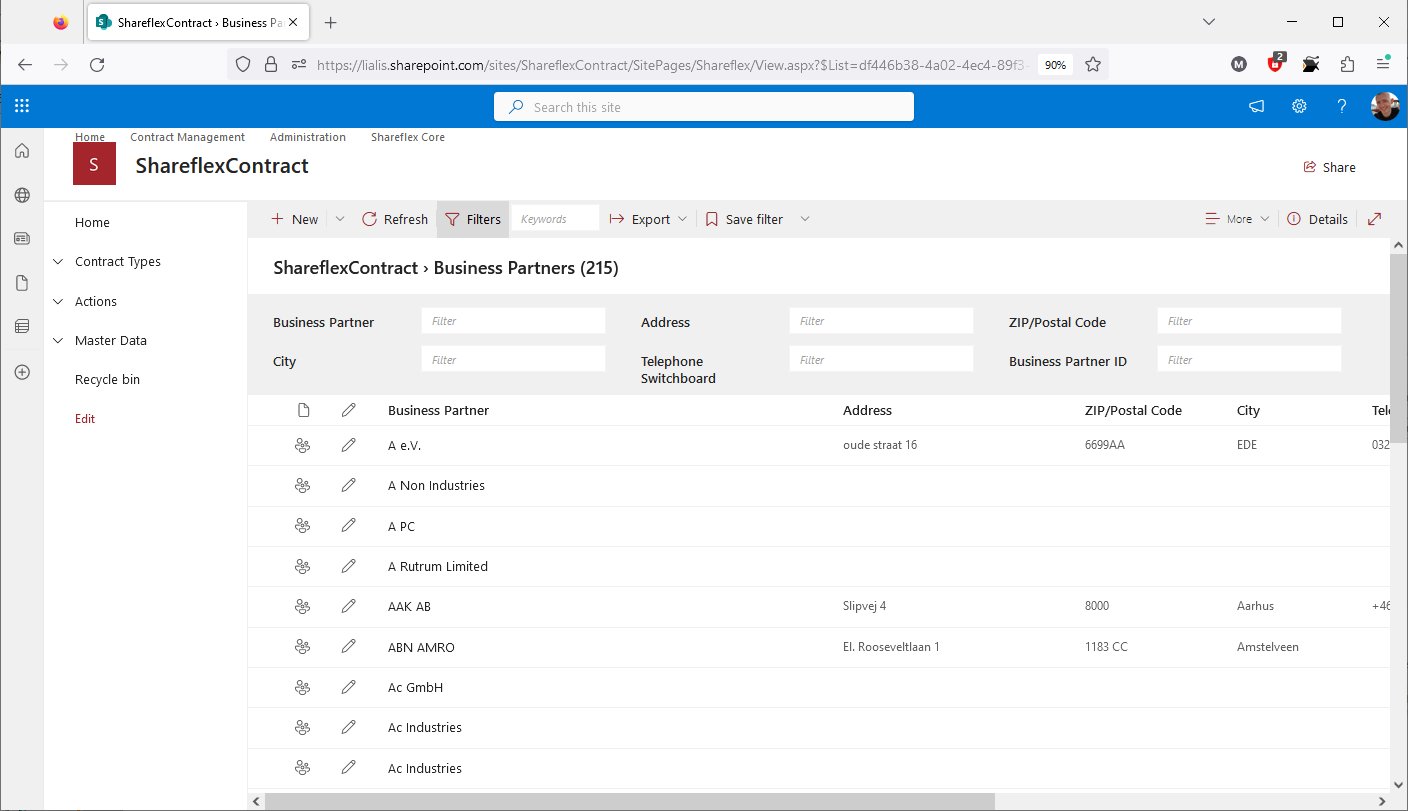This screenshot has width=1408, height=811.
Task: Click the Home icon in the left rail
Action: coord(22,151)
